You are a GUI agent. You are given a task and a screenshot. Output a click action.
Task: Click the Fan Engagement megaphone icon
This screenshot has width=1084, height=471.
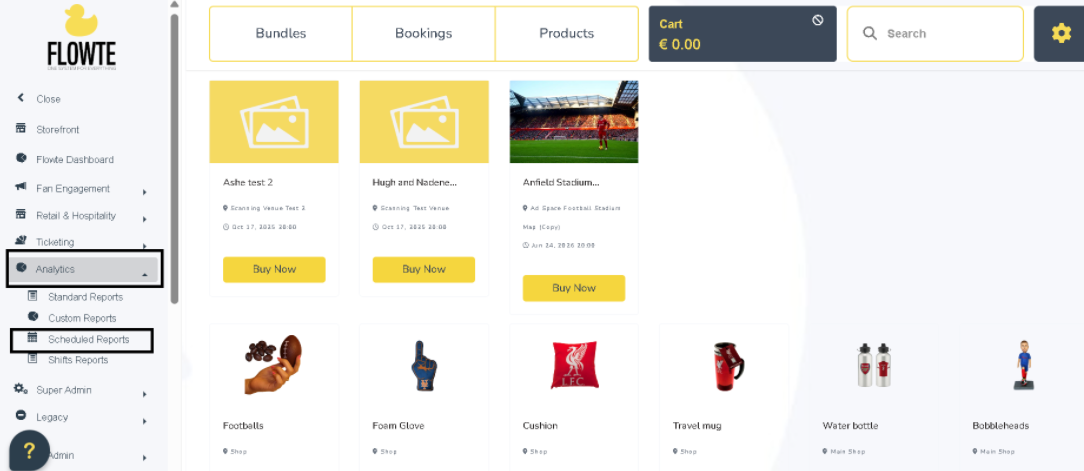[21, 188]
